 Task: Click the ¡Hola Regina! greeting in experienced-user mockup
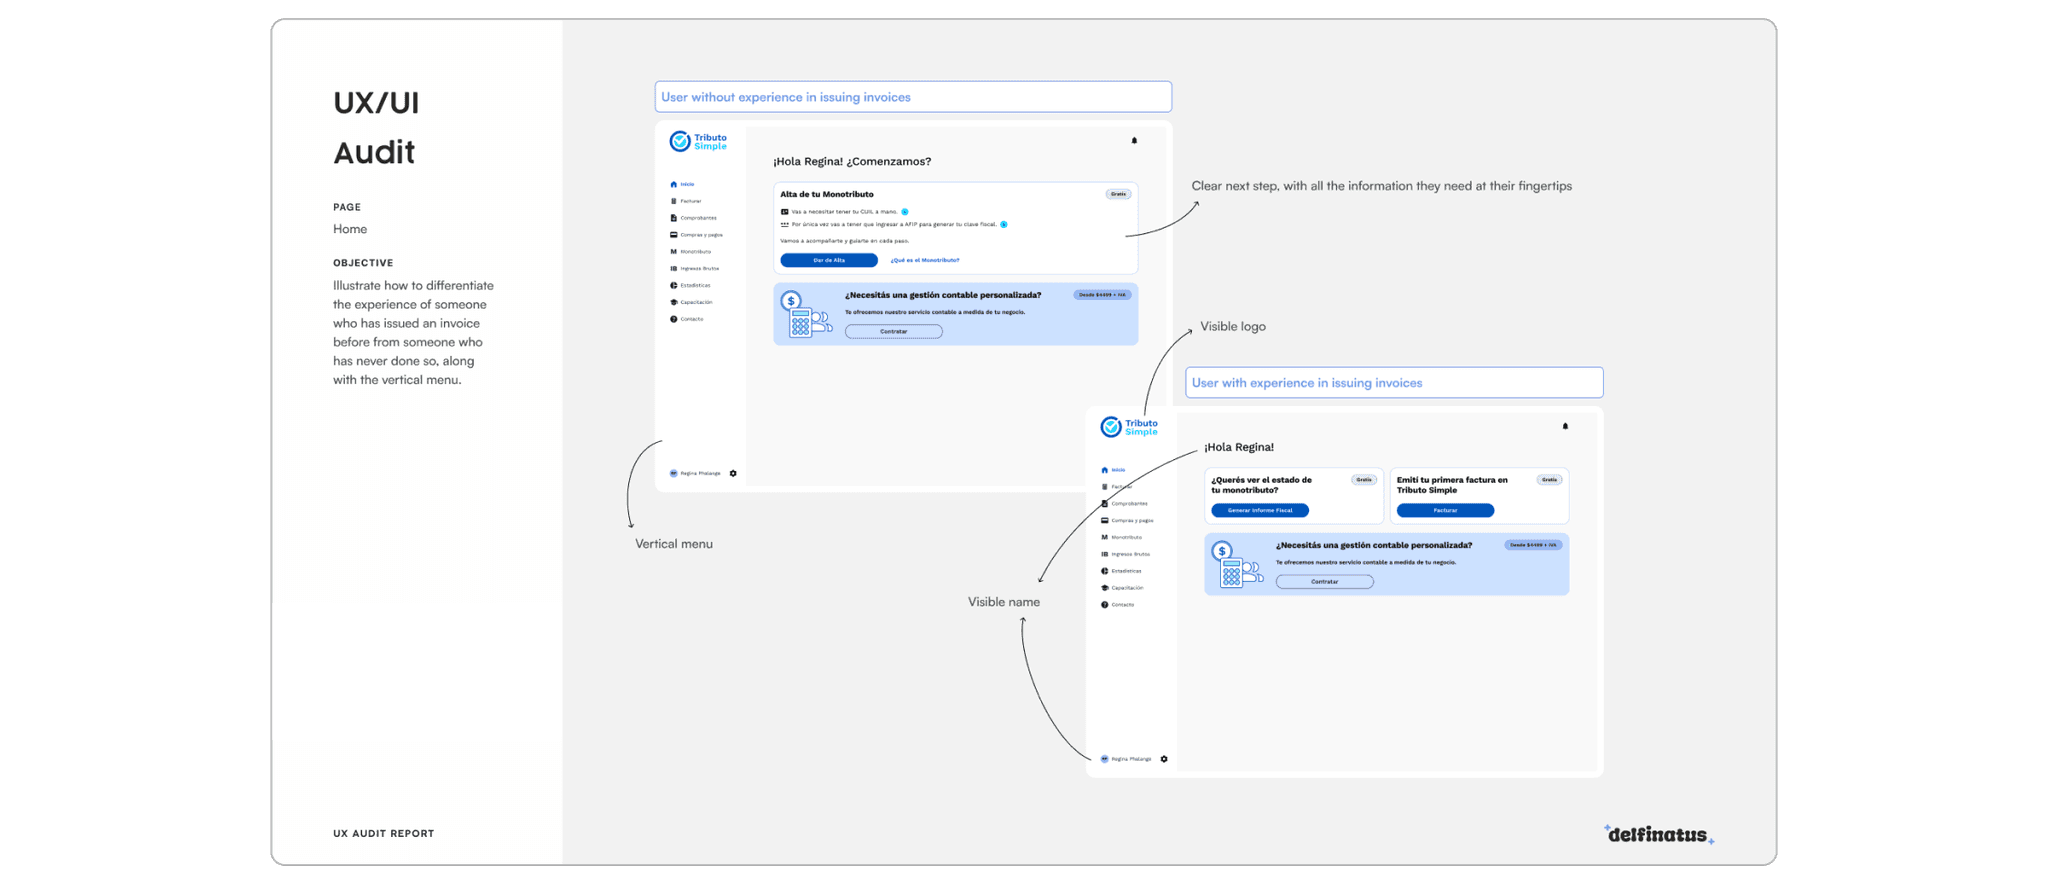click(x=1239, y=447)
